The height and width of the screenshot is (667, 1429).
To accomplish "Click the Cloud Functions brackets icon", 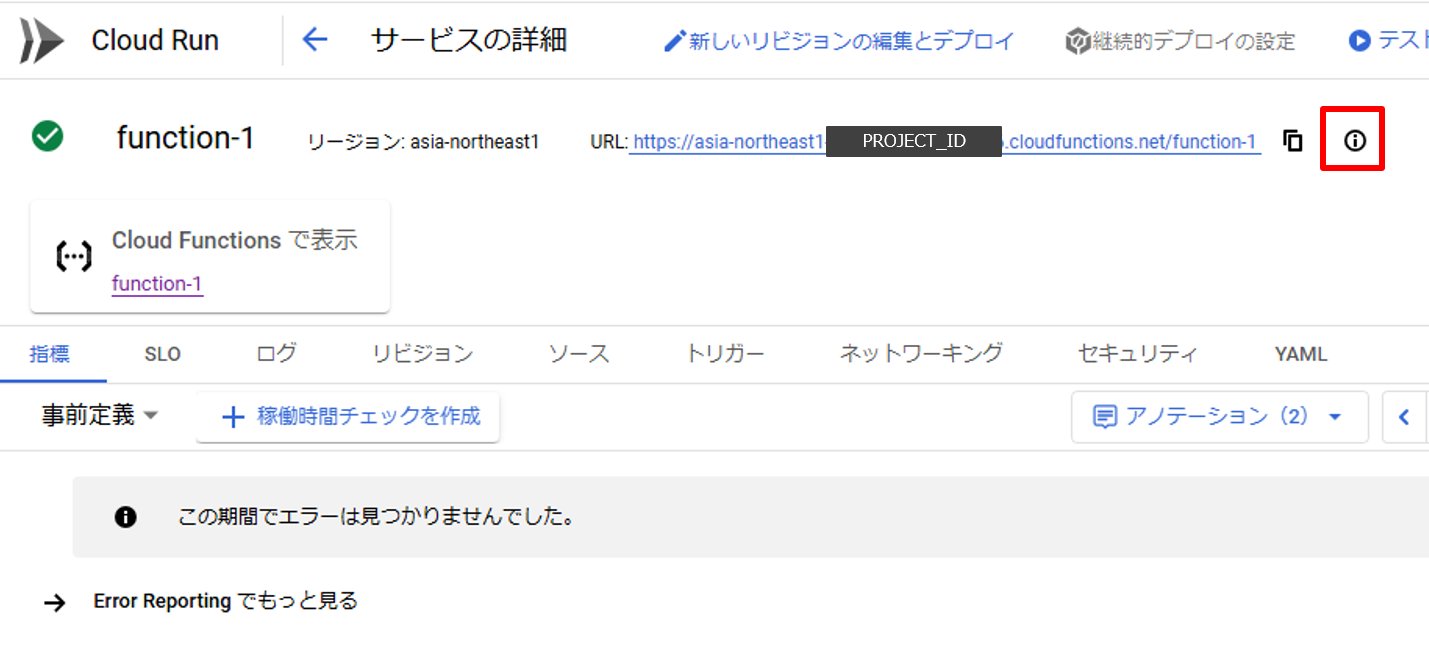I will pyautogui.click(x=73, y=257).
